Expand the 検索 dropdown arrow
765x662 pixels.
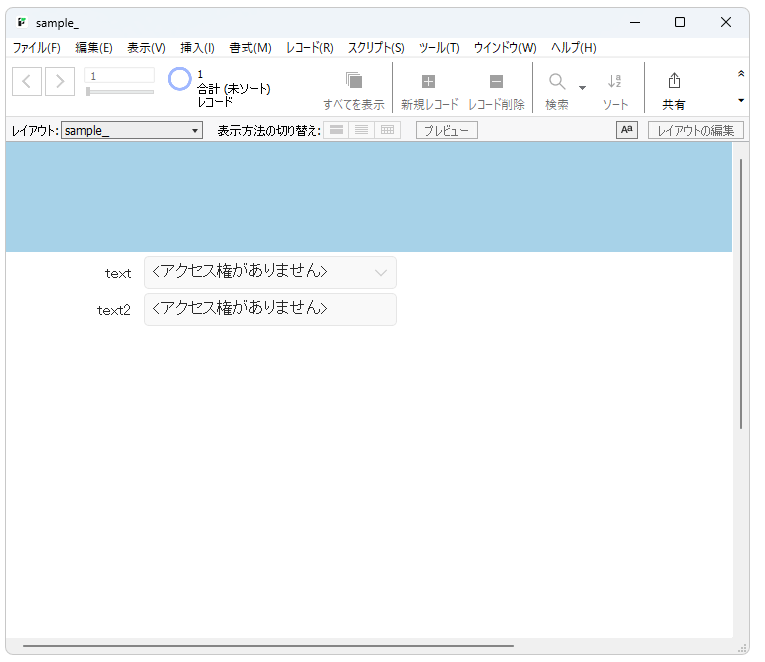582,88
